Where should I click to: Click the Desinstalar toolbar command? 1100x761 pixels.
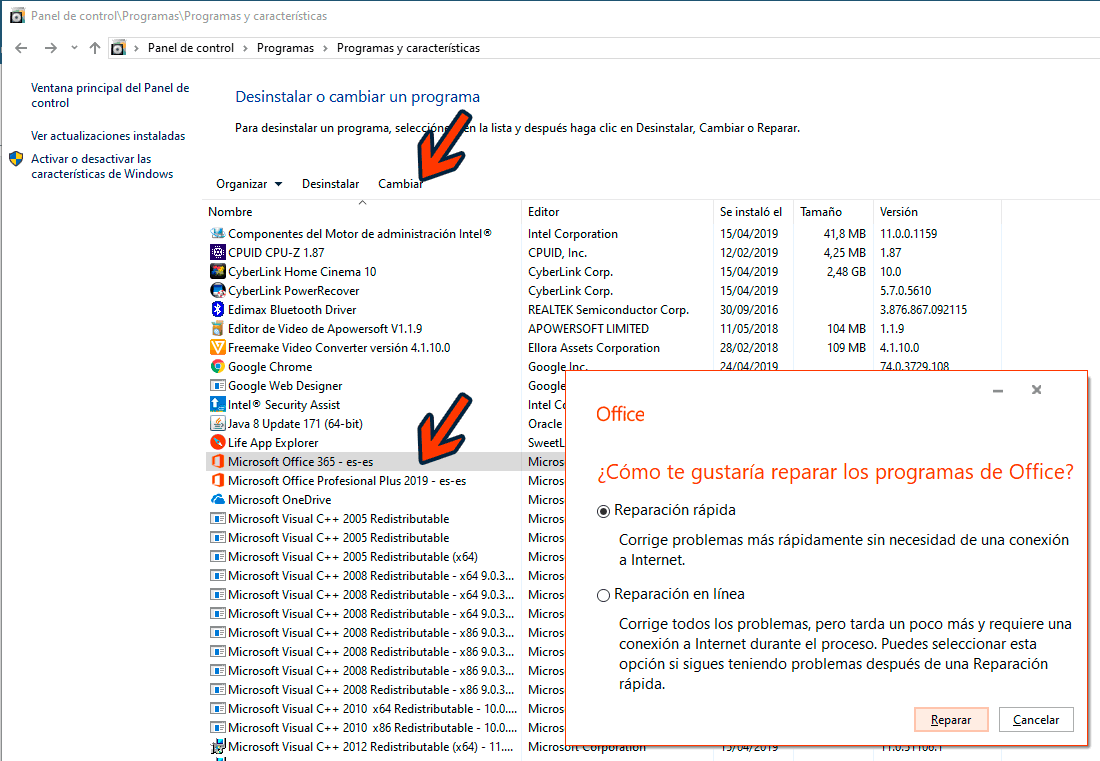pos(330,184)
